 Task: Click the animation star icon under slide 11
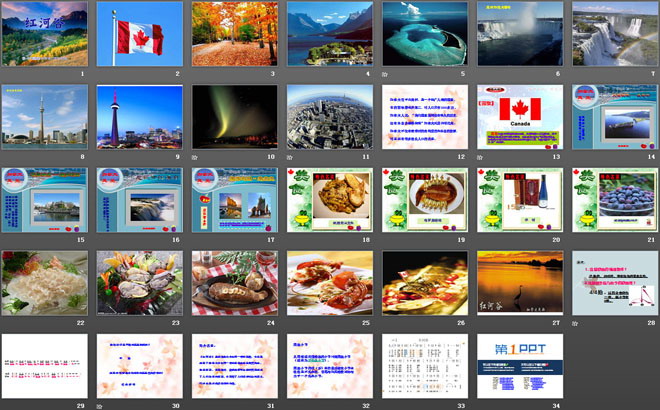click(x=290, y=159)
